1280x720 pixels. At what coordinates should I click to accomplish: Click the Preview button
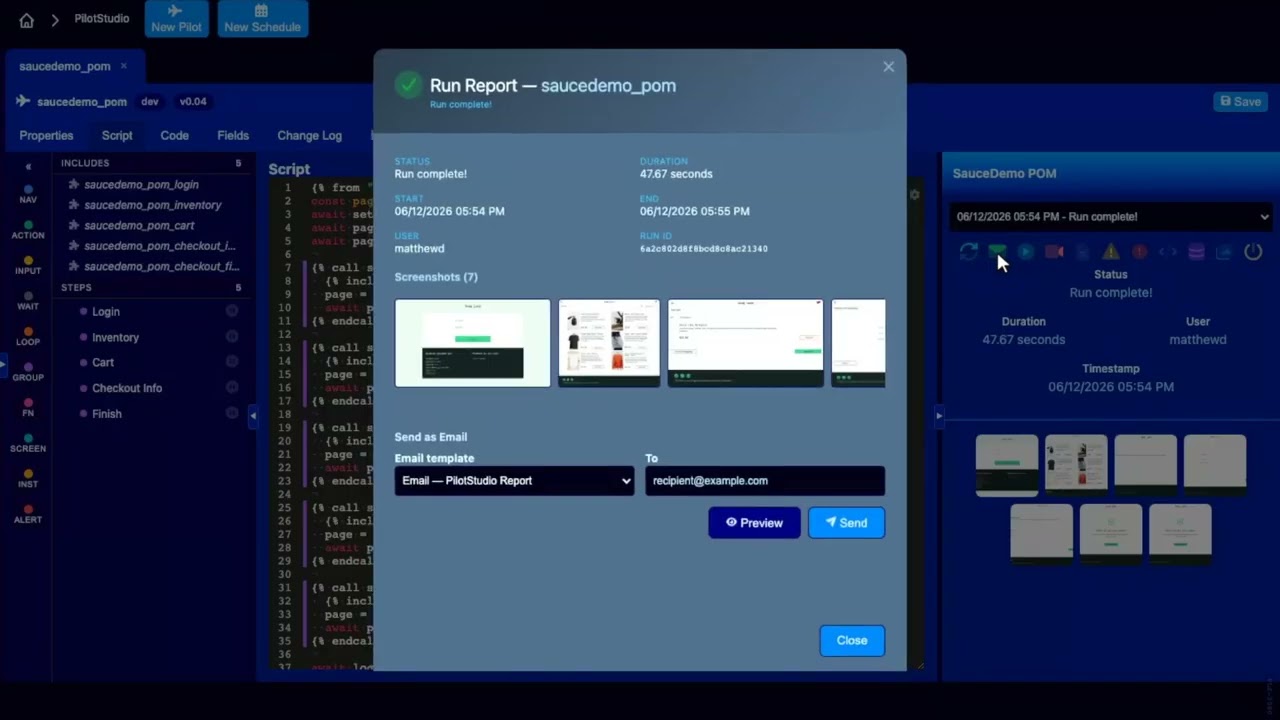[x=754, y=523]
